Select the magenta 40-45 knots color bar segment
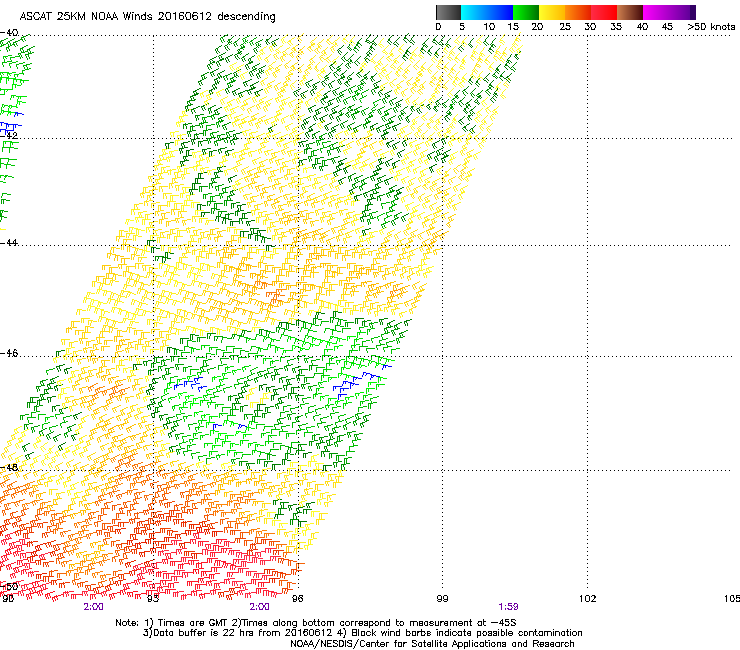 click(656, 12)
